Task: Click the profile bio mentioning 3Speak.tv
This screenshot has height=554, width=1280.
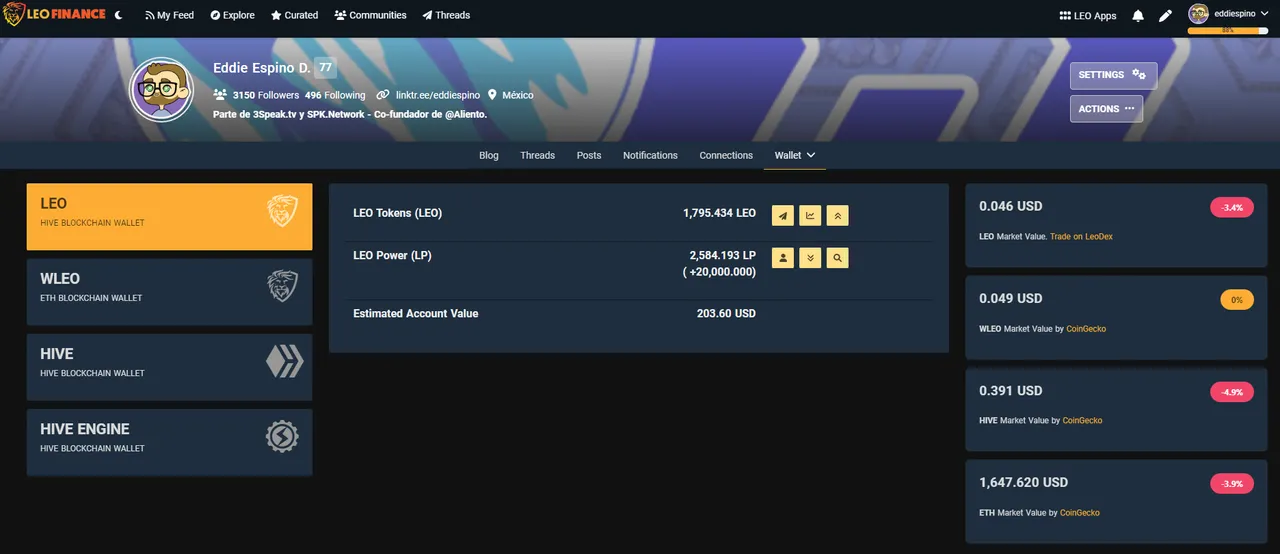Action: tap(350, 114)
